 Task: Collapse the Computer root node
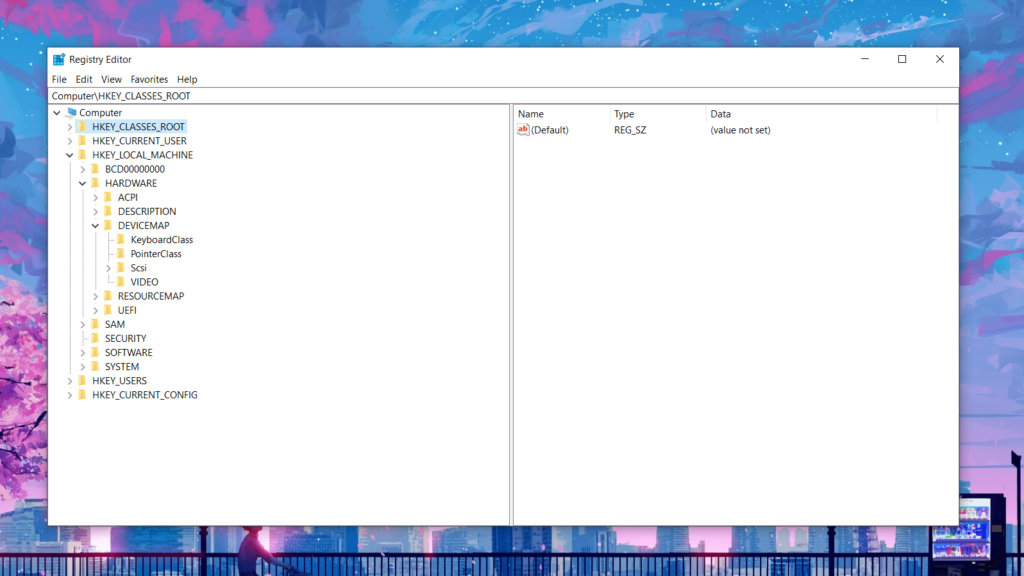(57, 112)
